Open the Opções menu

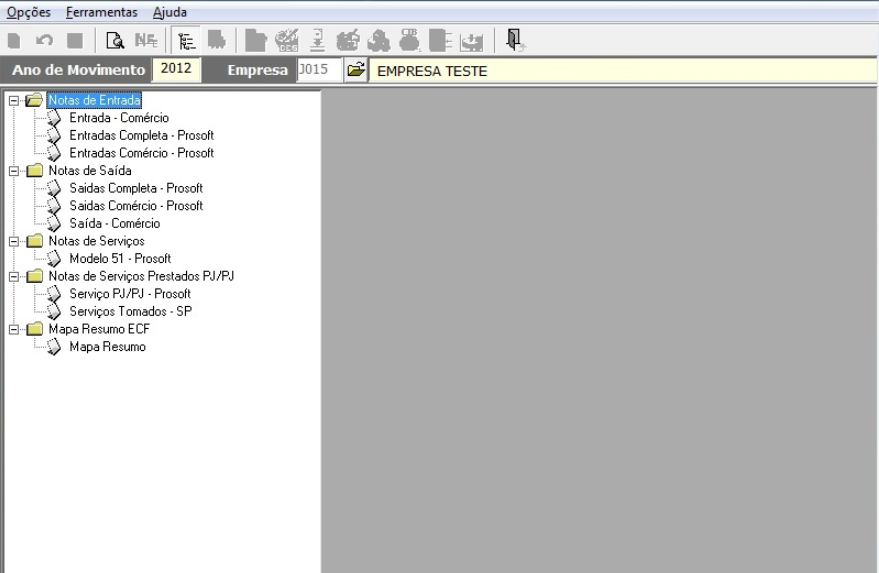coord(29,12)
